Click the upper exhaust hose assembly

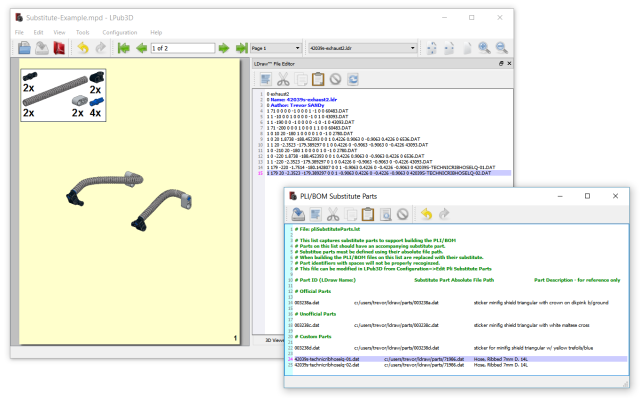click(105, 188)
